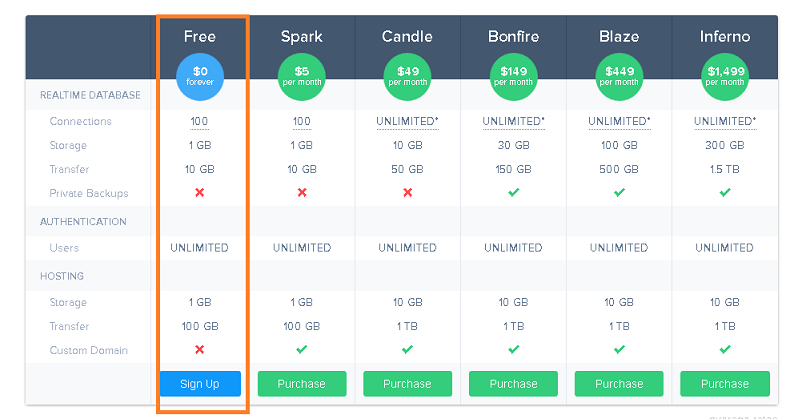Click the underlined UNLIMITED* connections under Candle
The width and height of the screenshot is (794, 419).
coord(408,122)
